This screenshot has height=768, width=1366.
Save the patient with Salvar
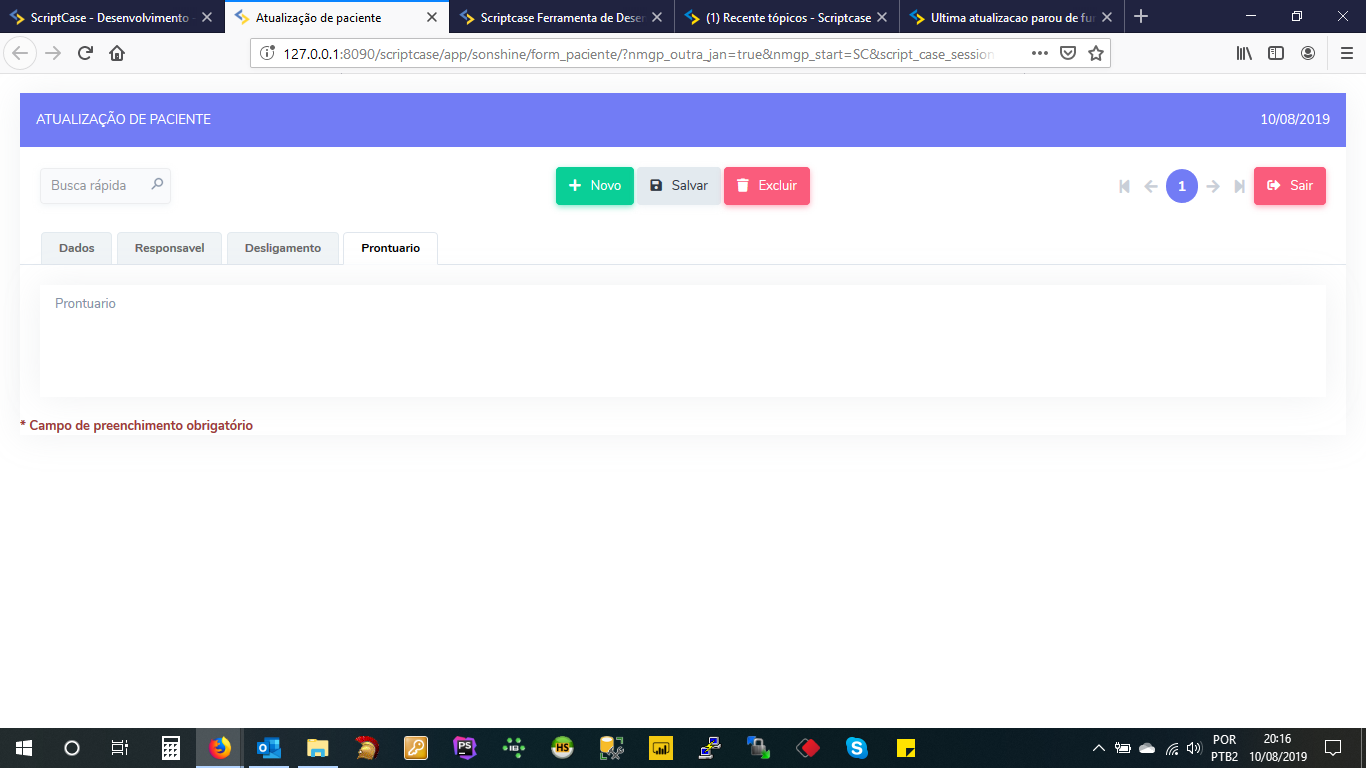click(678, 186)
